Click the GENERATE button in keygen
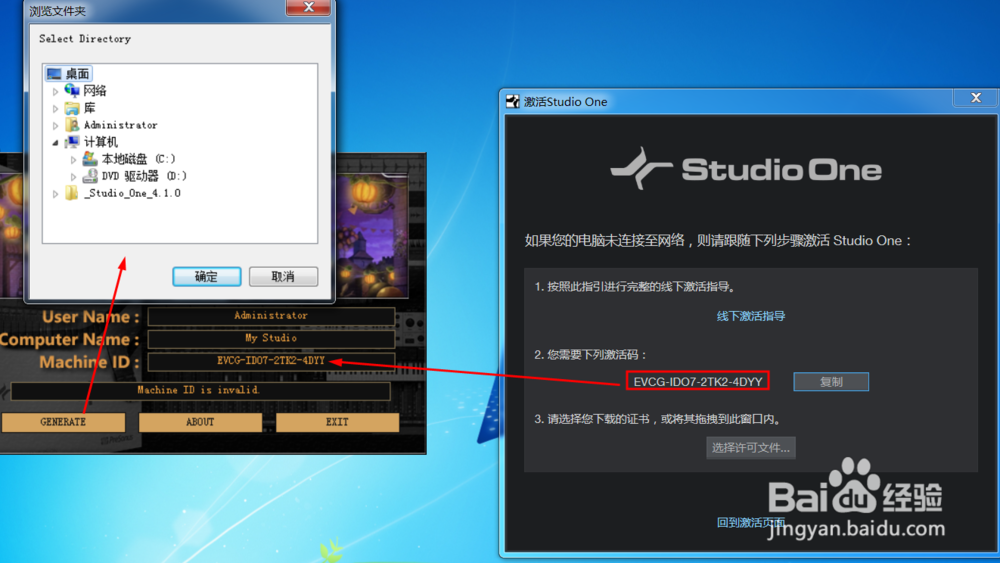This screenshot has height=563, width=1000. 63,422
